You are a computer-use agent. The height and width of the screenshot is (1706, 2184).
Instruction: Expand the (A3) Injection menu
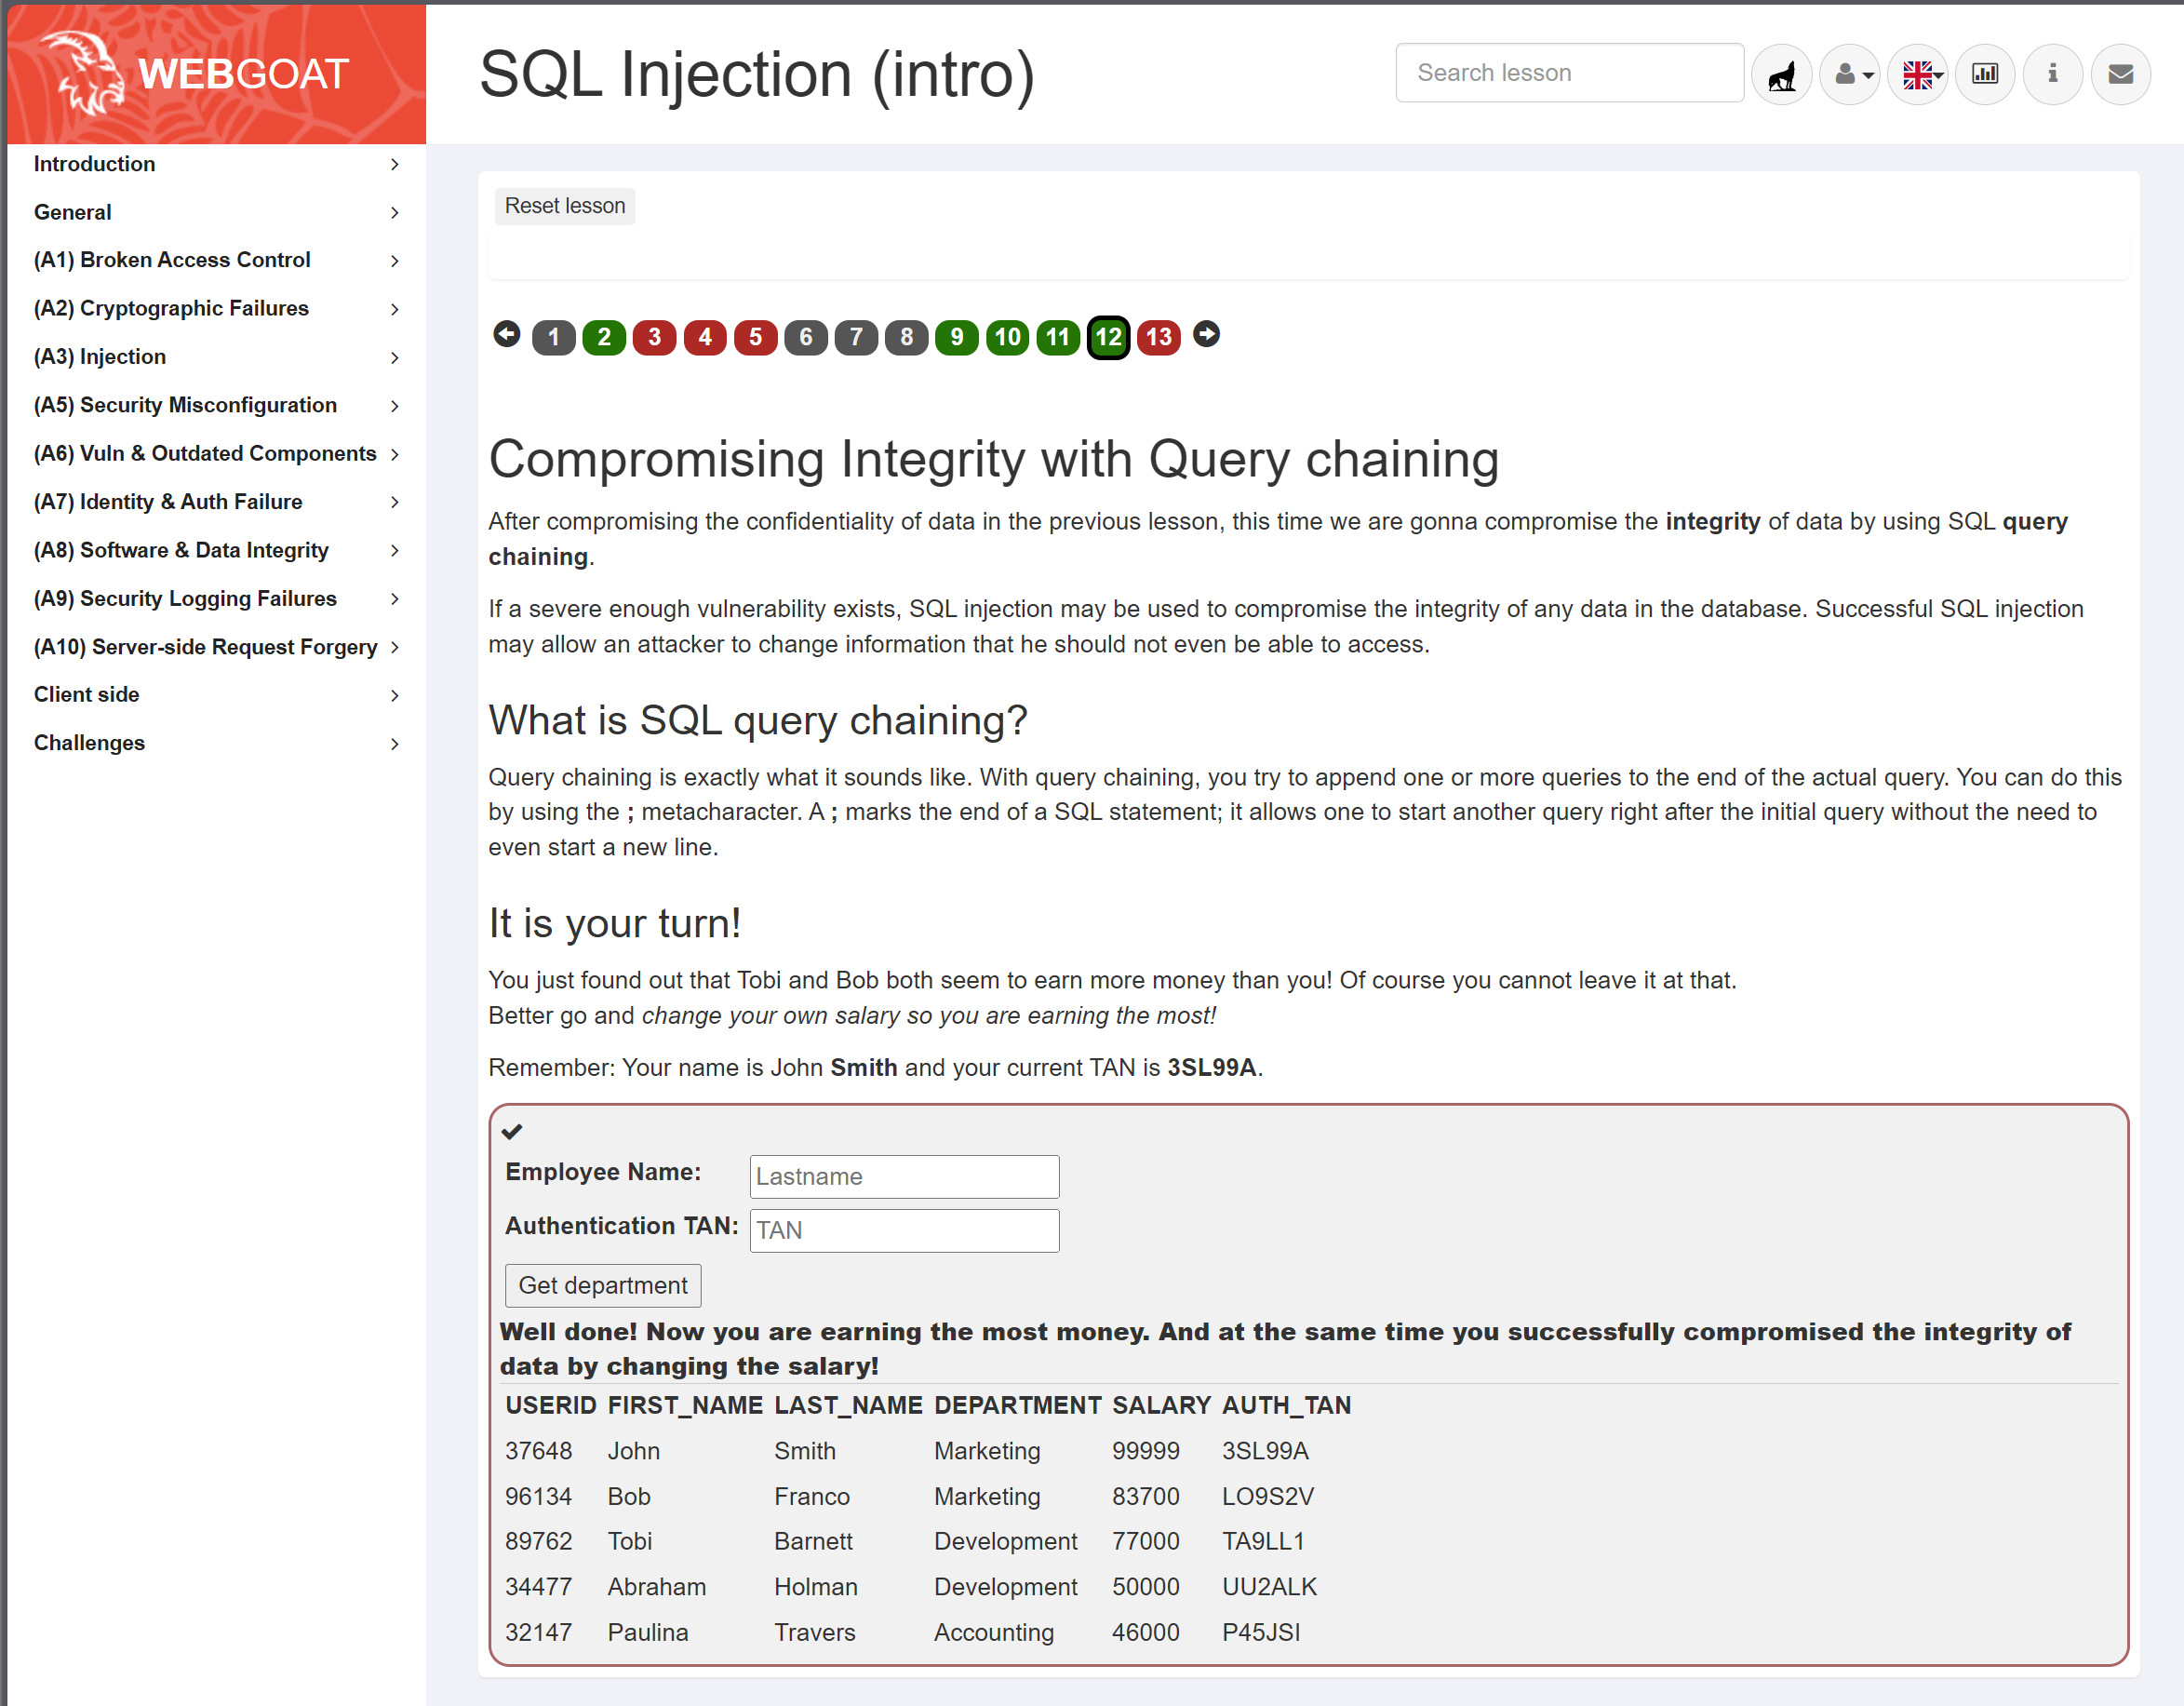click(x=215, y=357)
